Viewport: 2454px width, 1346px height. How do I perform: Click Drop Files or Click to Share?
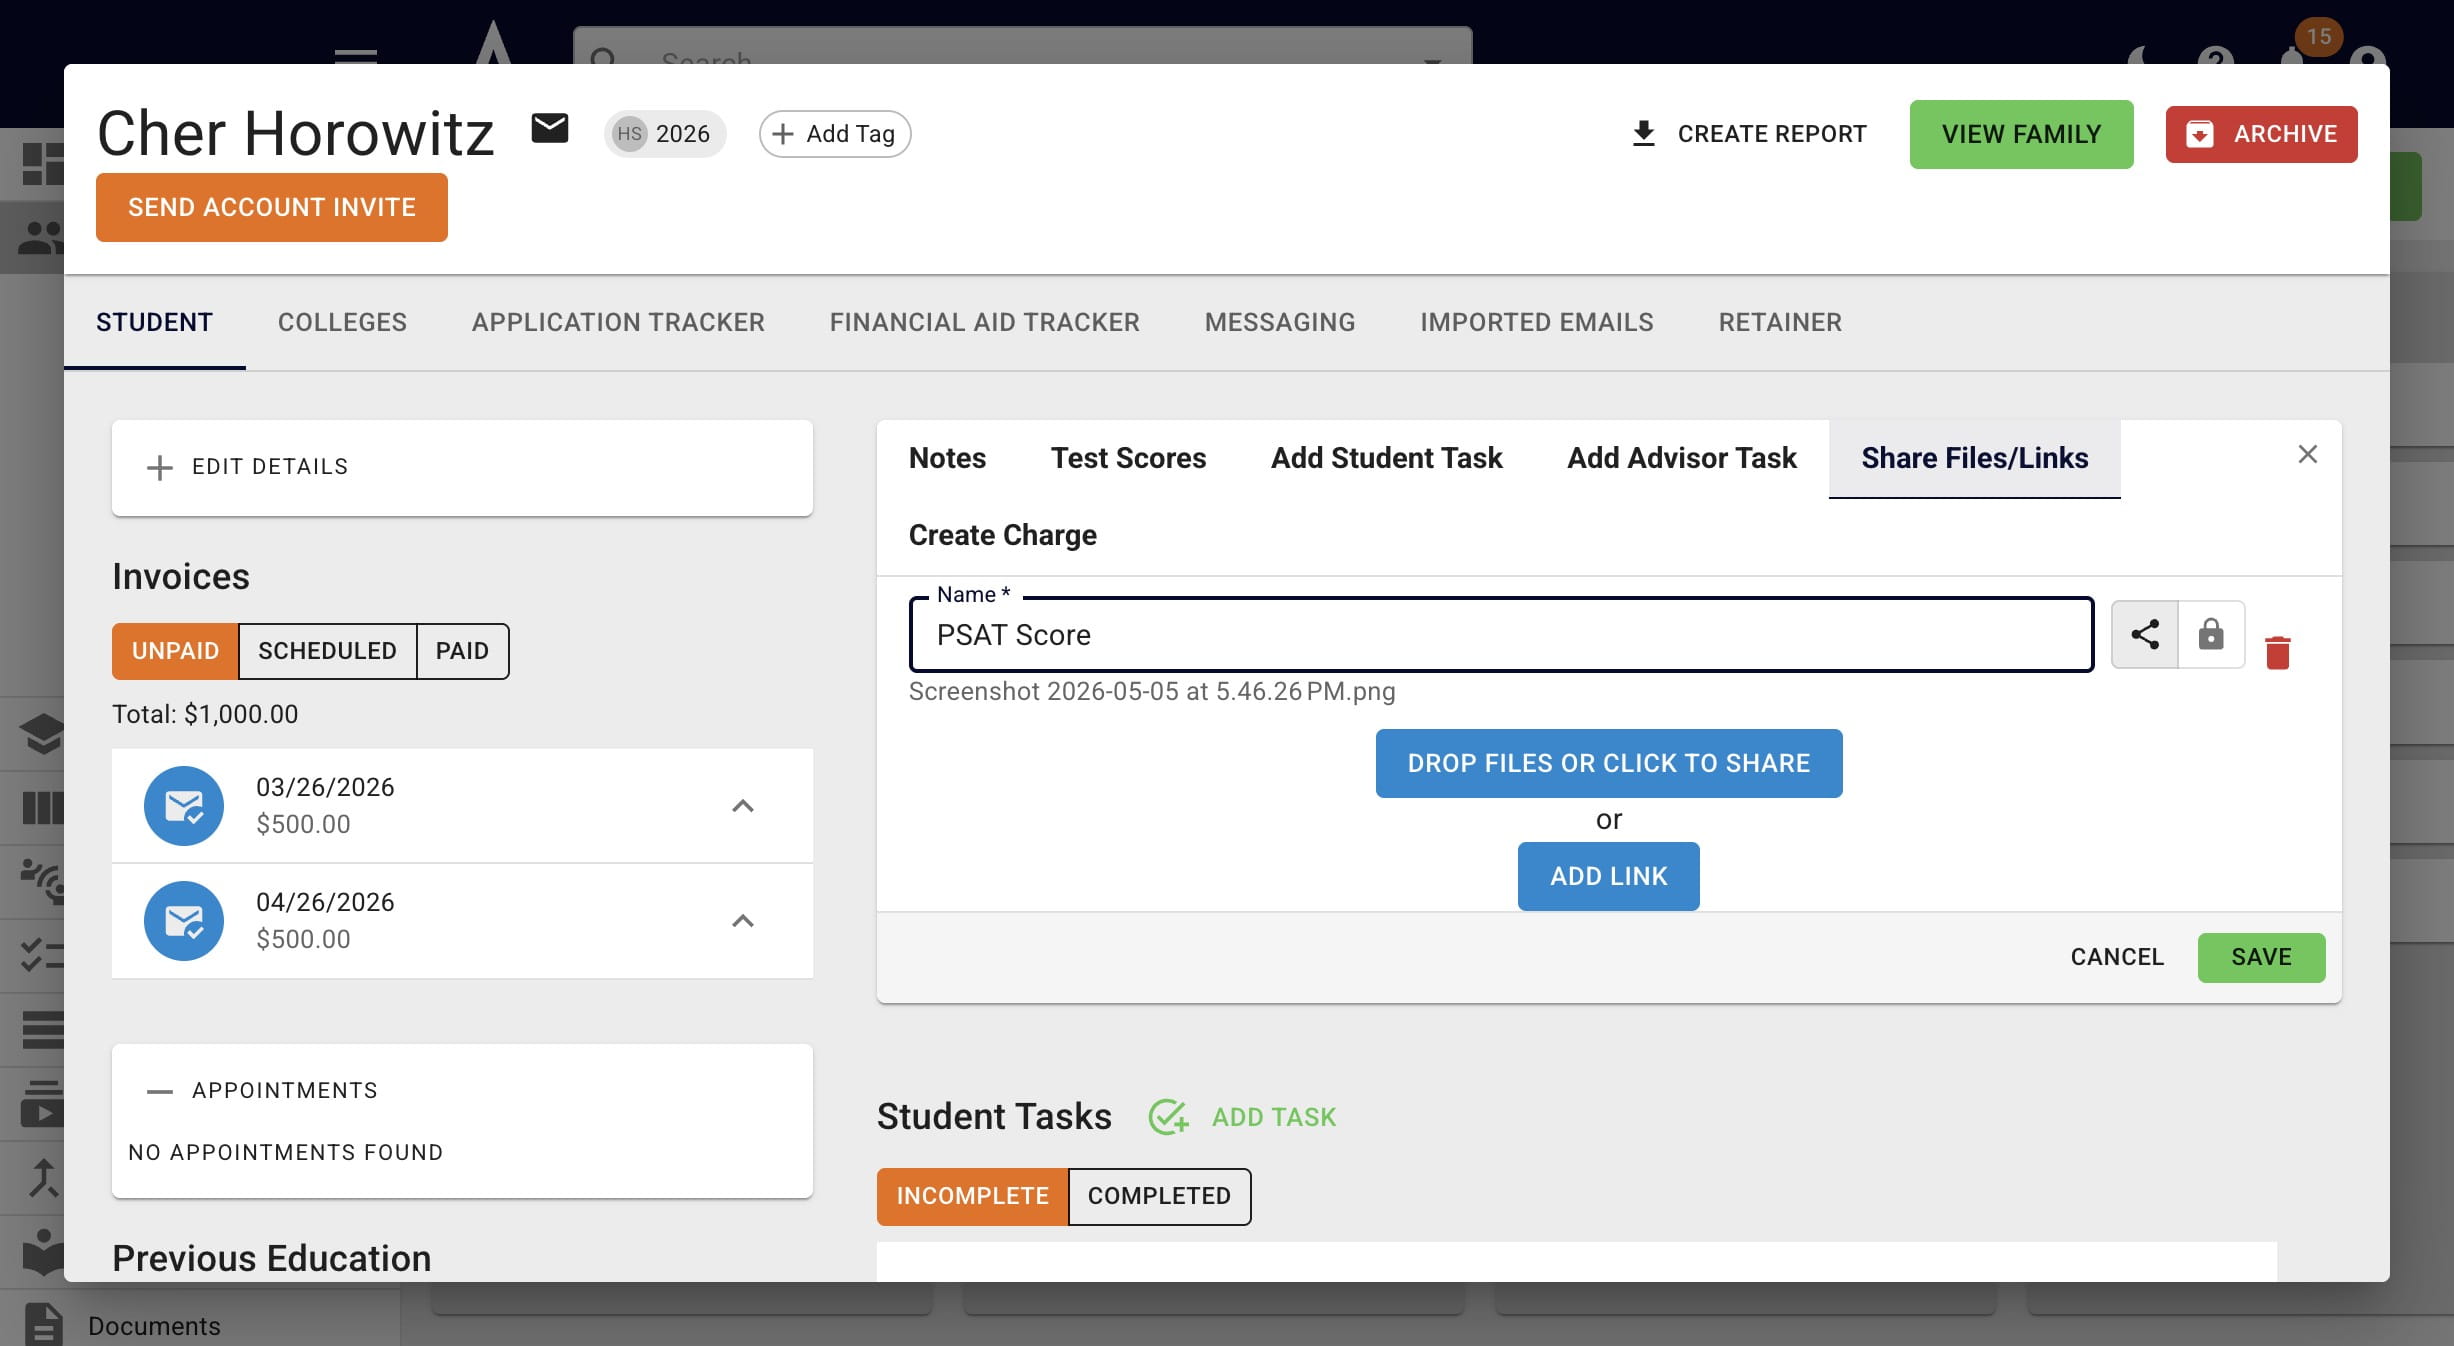coord(1608,763)
